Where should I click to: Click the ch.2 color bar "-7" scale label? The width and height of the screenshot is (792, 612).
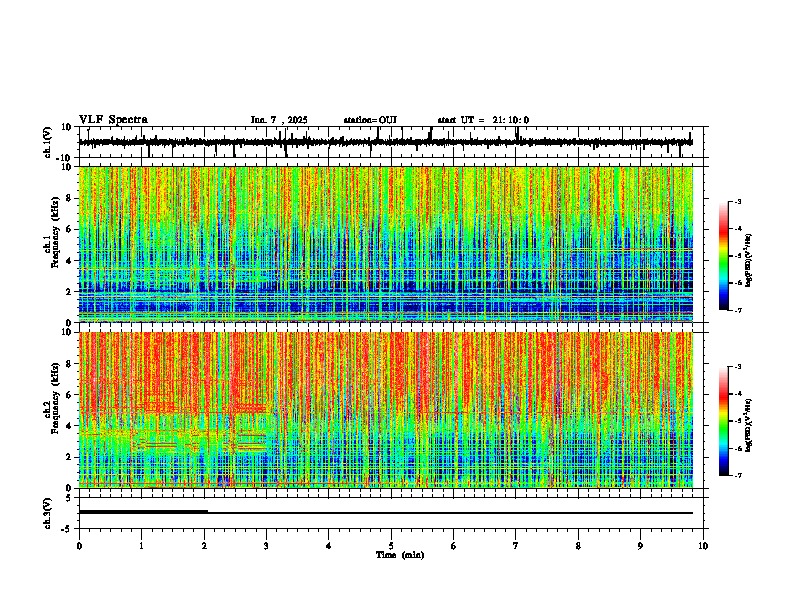coord(737,476)
